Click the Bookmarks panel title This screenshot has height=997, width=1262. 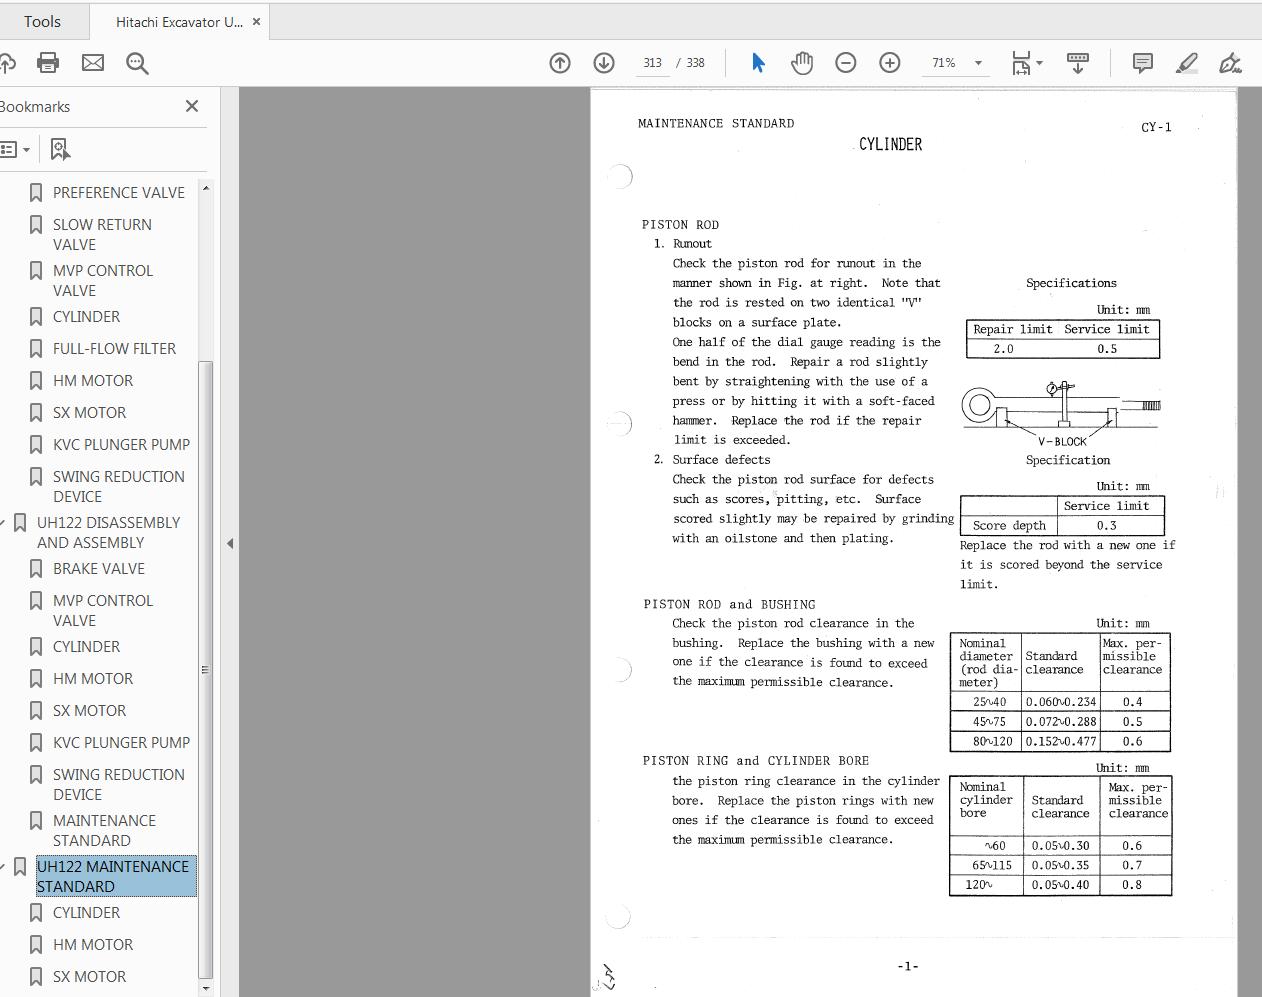pyautogui.click(x=35, y=106)
